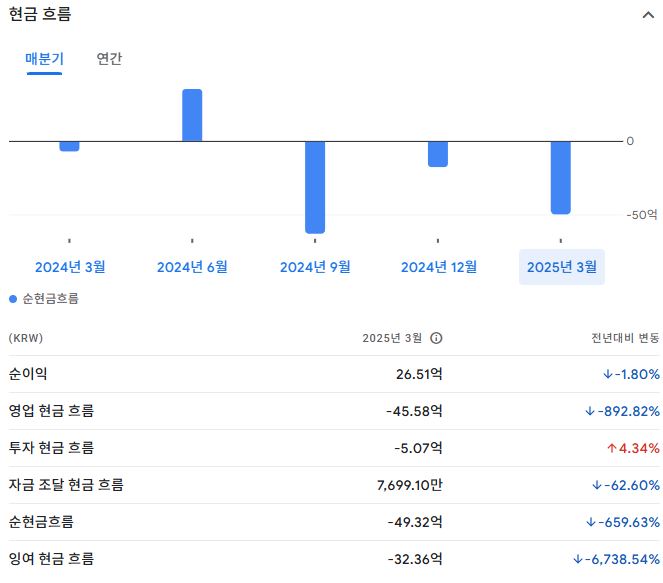Image resolution: width=663 pixels, height=583 pixels.
Task: Click the value -45.58억
Action: point(414,411)
